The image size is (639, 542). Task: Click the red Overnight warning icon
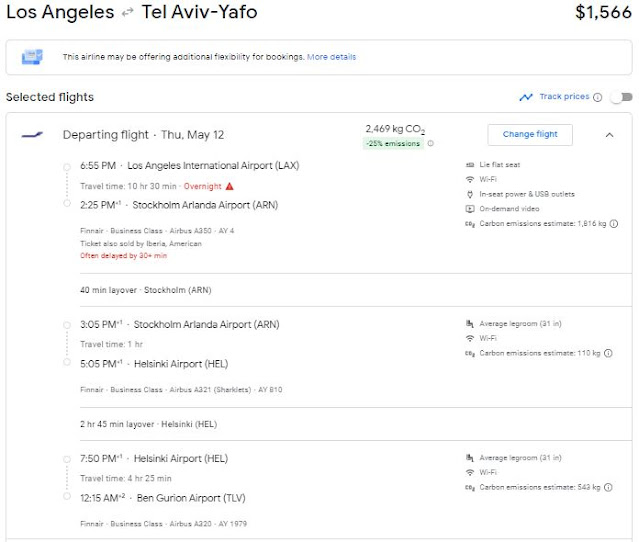(229, 186)
